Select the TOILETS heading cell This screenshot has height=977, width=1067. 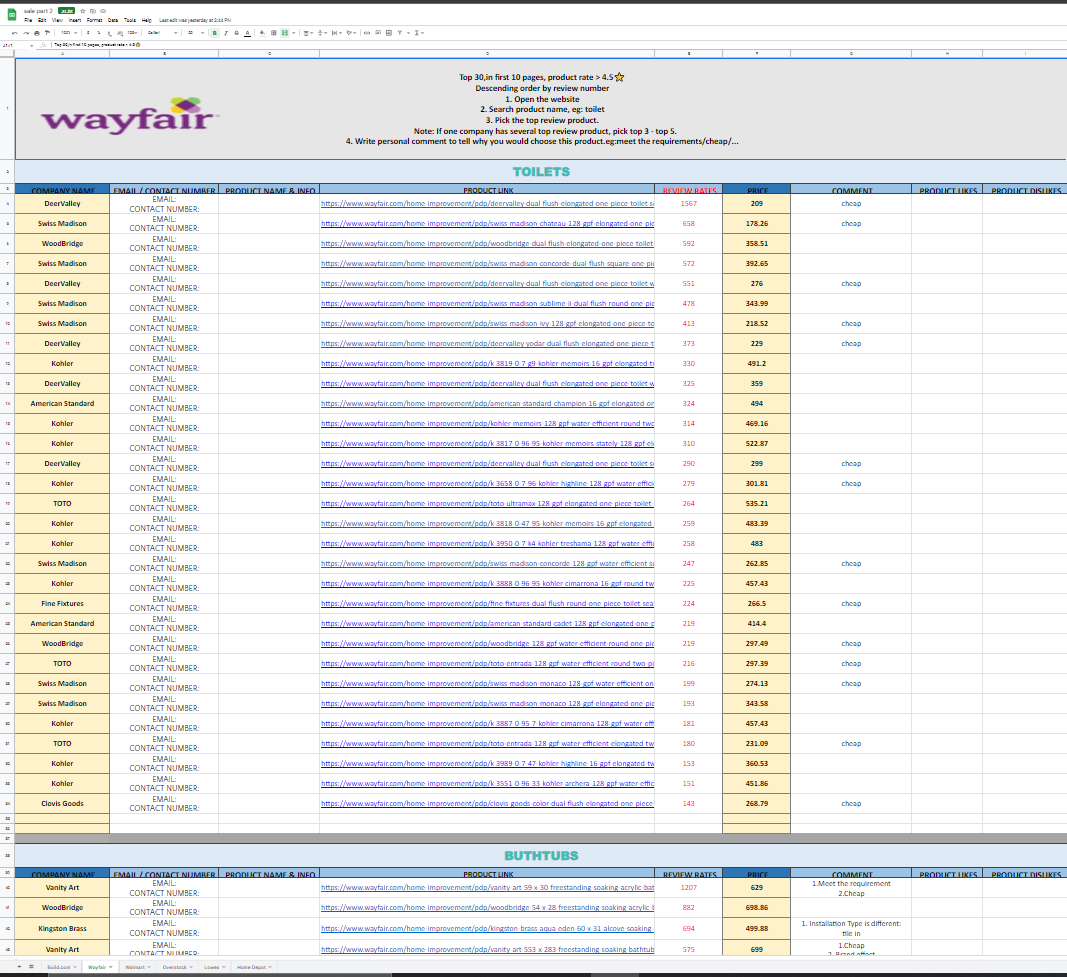(x=541, y=171)
